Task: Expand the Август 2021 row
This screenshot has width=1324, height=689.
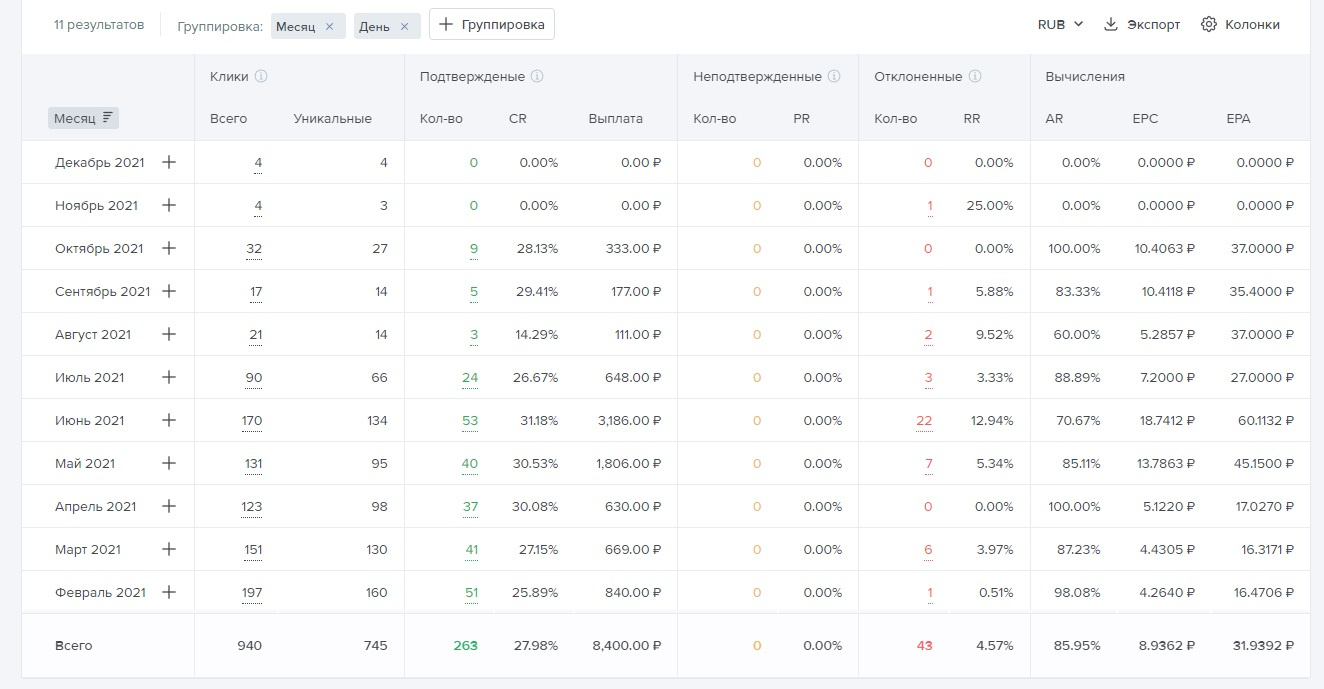Action: 169,334
